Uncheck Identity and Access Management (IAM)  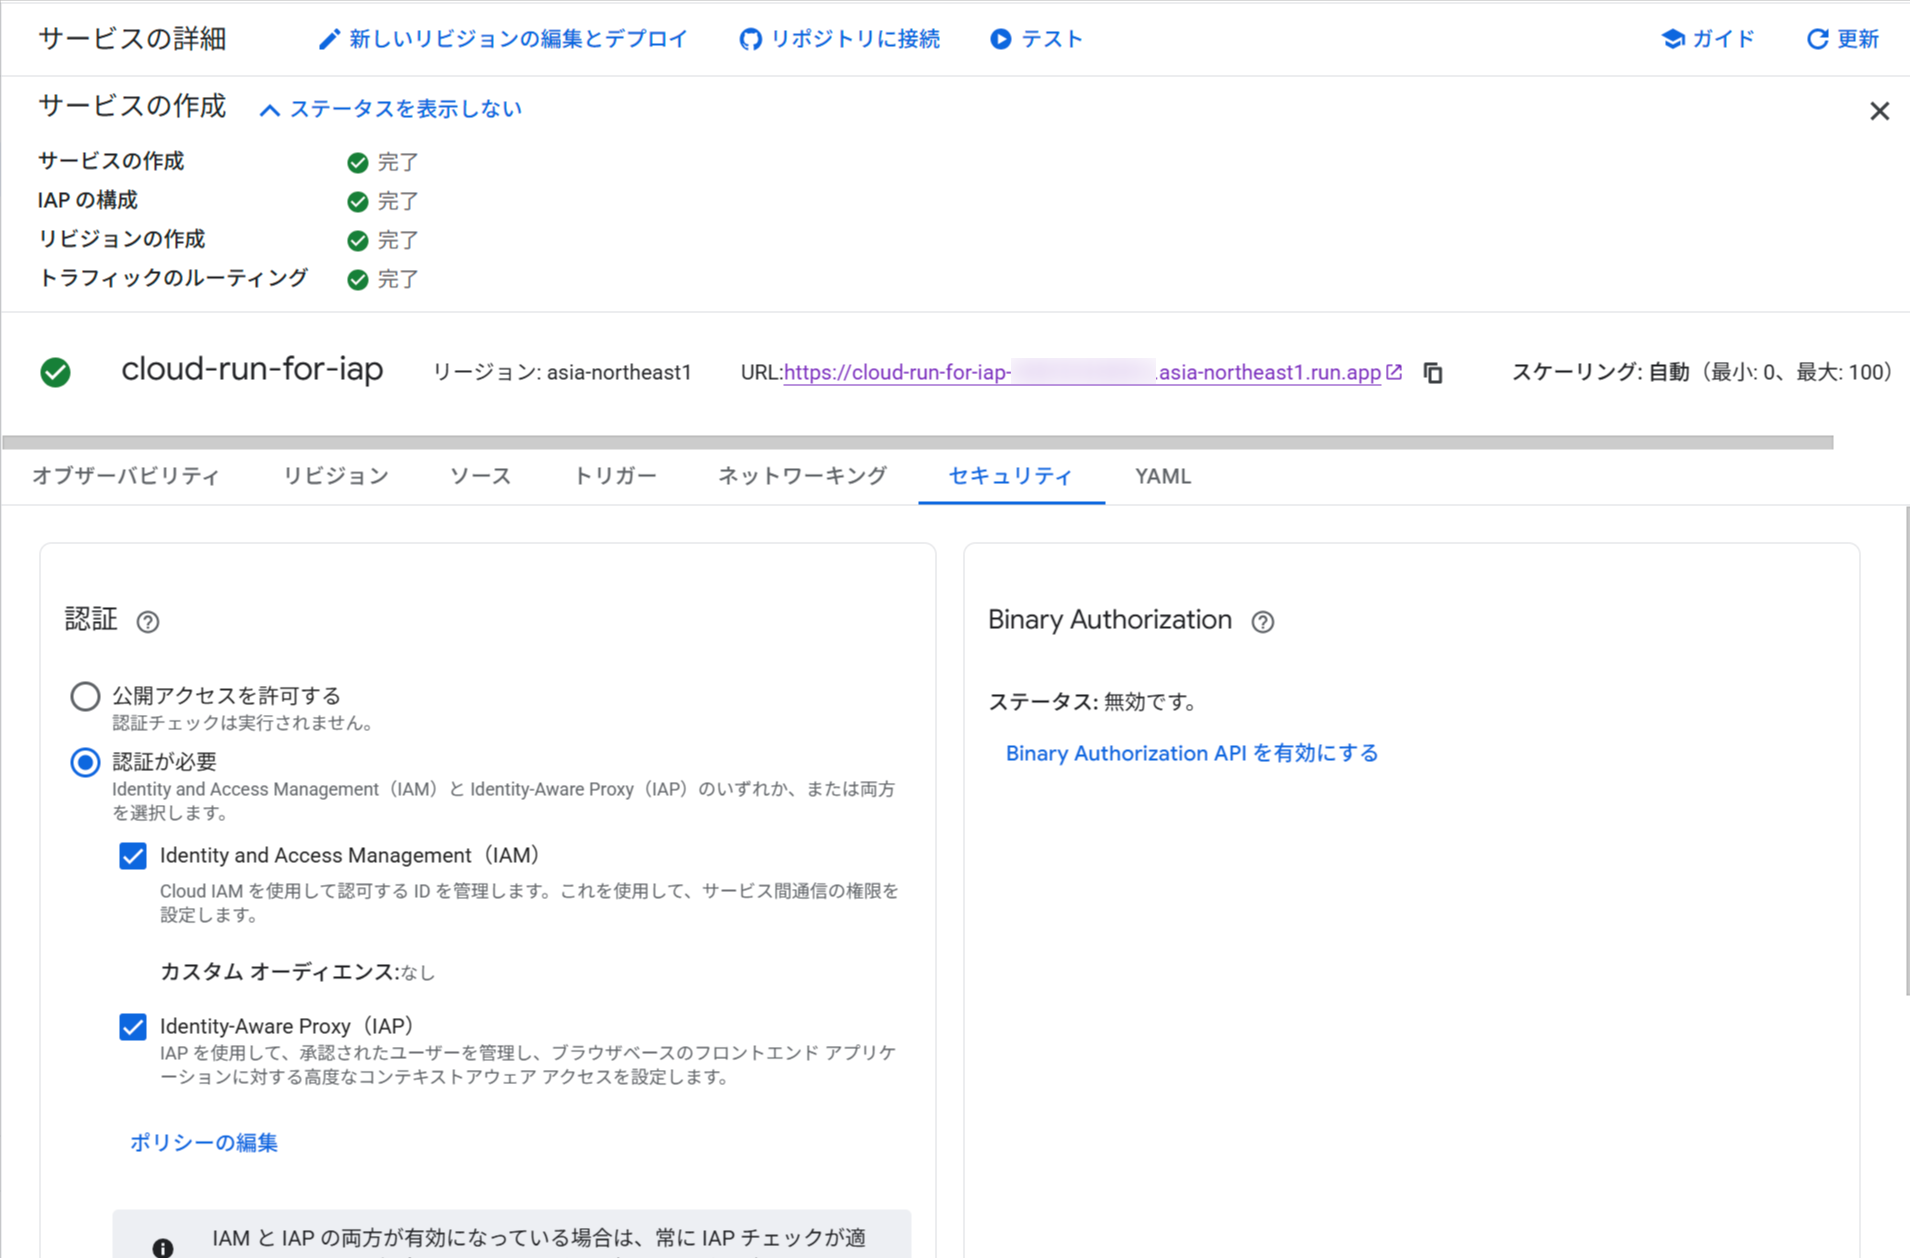[x=132, y=855]
